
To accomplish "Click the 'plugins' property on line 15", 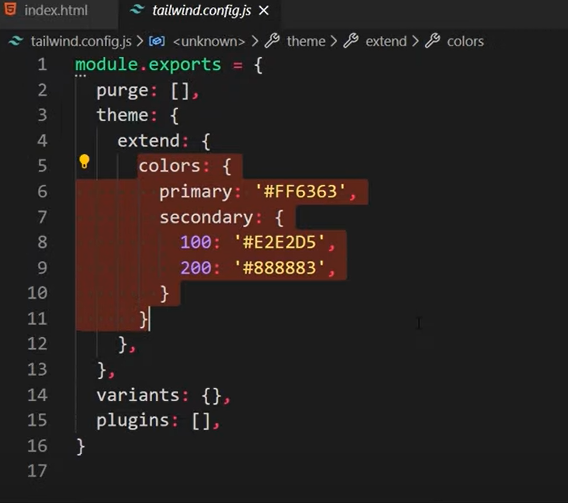I will pyautogui.click(x=133, y=421).
